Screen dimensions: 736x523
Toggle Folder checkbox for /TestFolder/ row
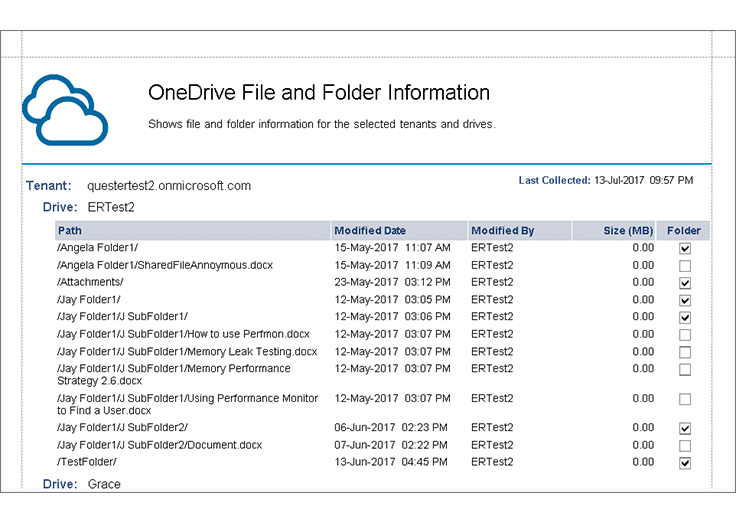(x=685, y=463)
